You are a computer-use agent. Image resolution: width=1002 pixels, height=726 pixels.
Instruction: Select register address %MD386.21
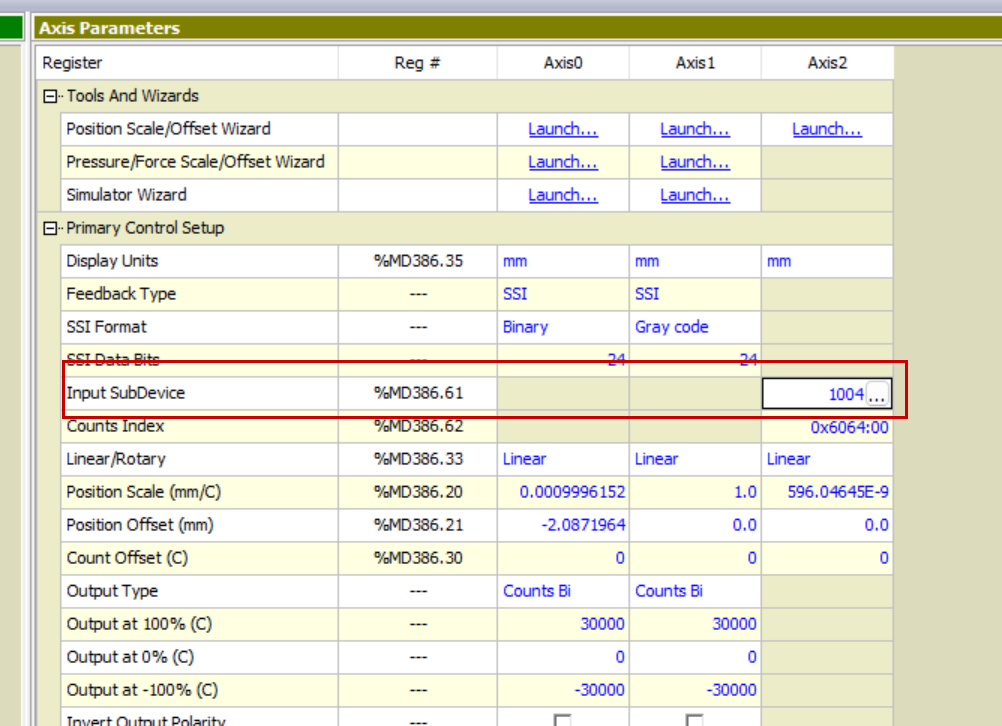tap(418, 525)
